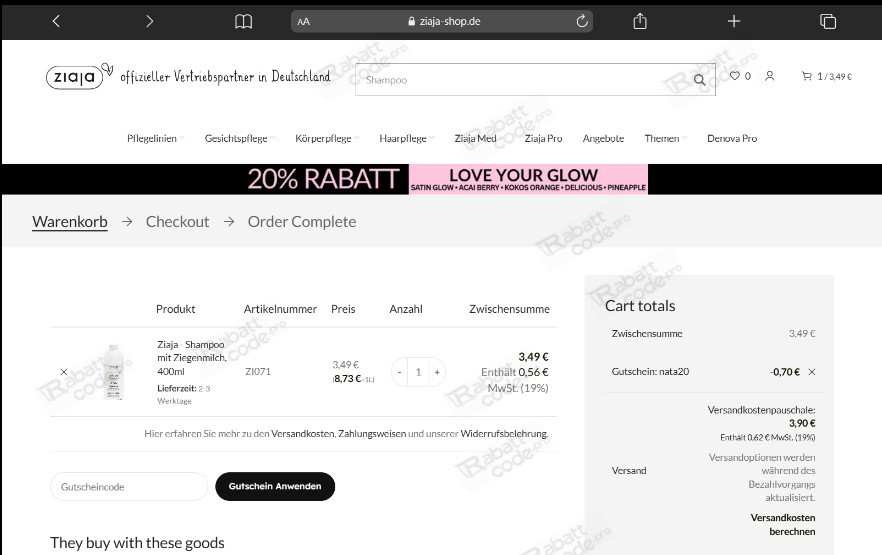Expand the Gesichtspflege menu
The height and width of the screenshot is (555, 882).
click(240, 138)
